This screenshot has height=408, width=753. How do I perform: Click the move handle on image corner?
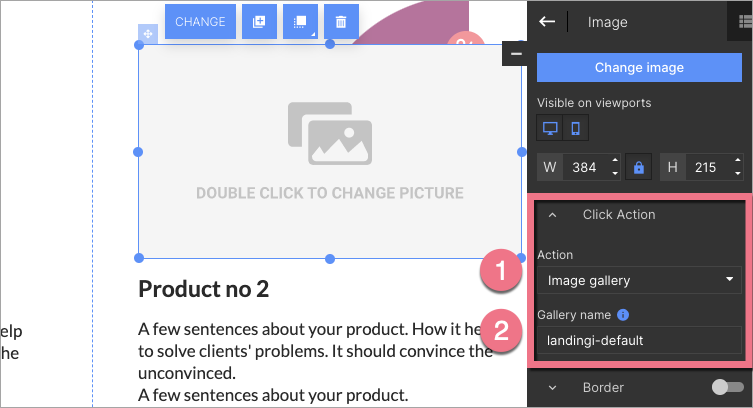(x=147, y=35)
